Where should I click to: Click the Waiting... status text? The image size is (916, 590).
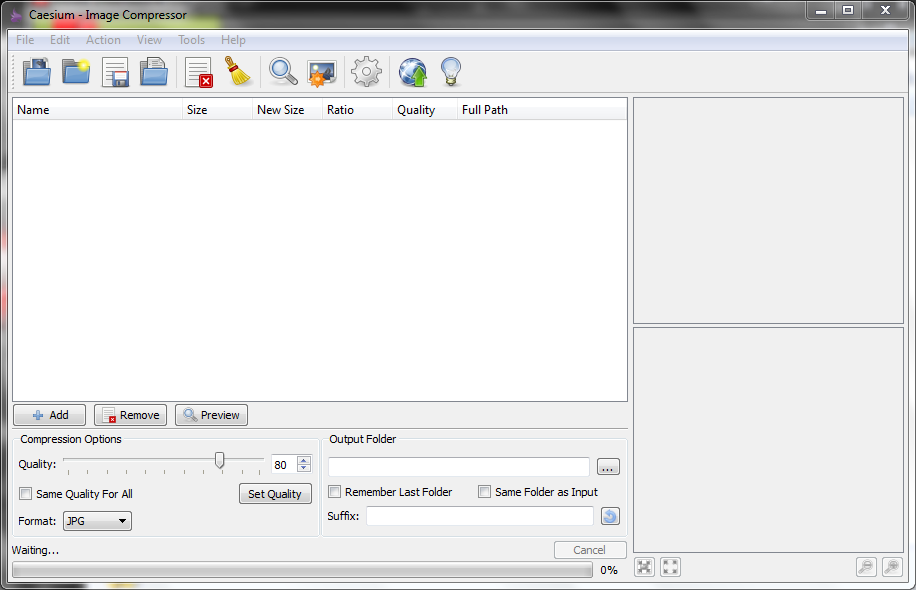[36, 550]
